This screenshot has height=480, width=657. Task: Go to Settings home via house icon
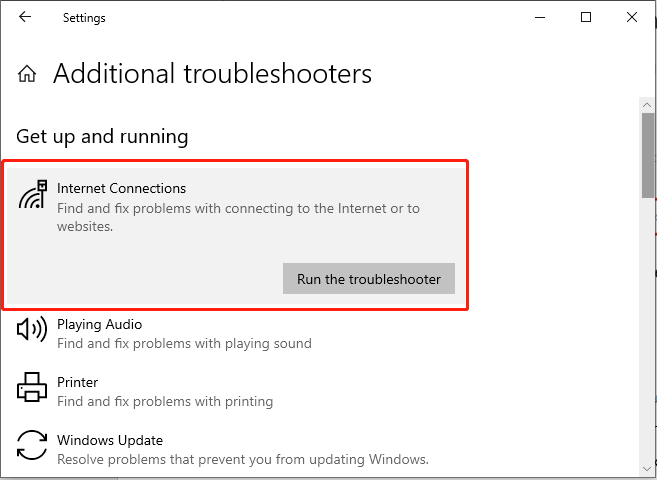(27, 74)
